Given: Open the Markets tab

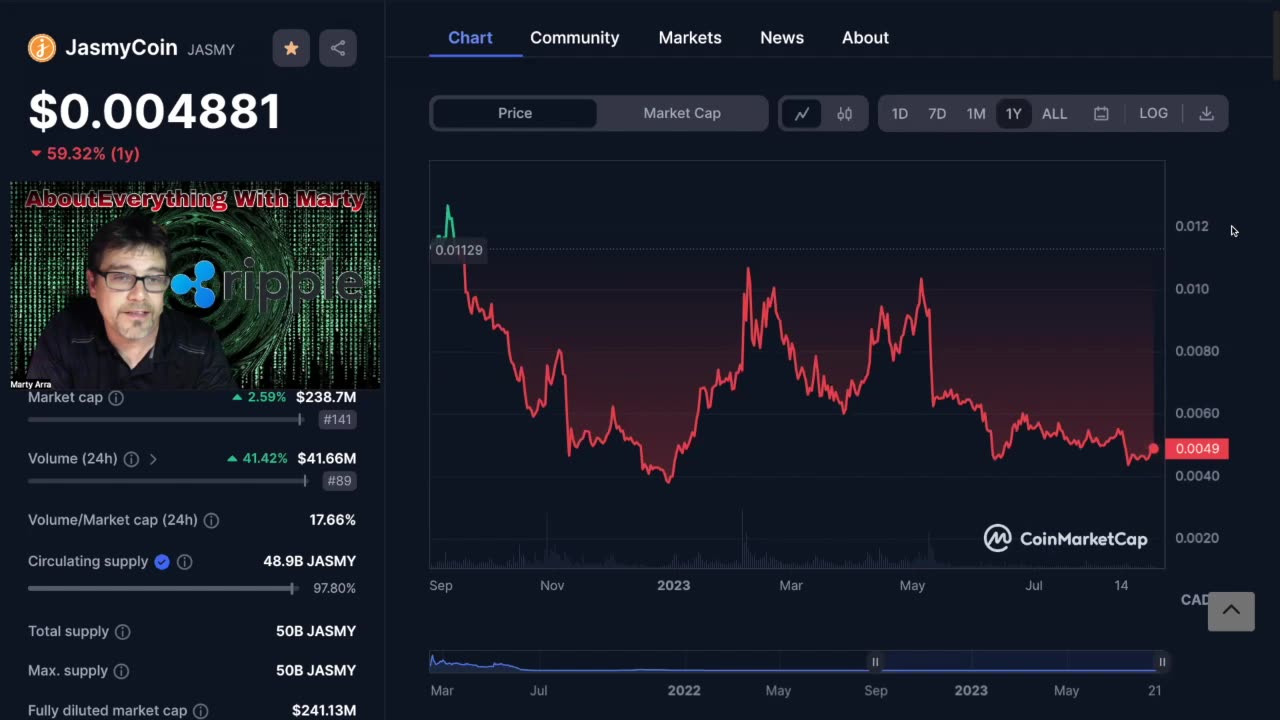Looking at the screenshot, I should tap(690, 38).
